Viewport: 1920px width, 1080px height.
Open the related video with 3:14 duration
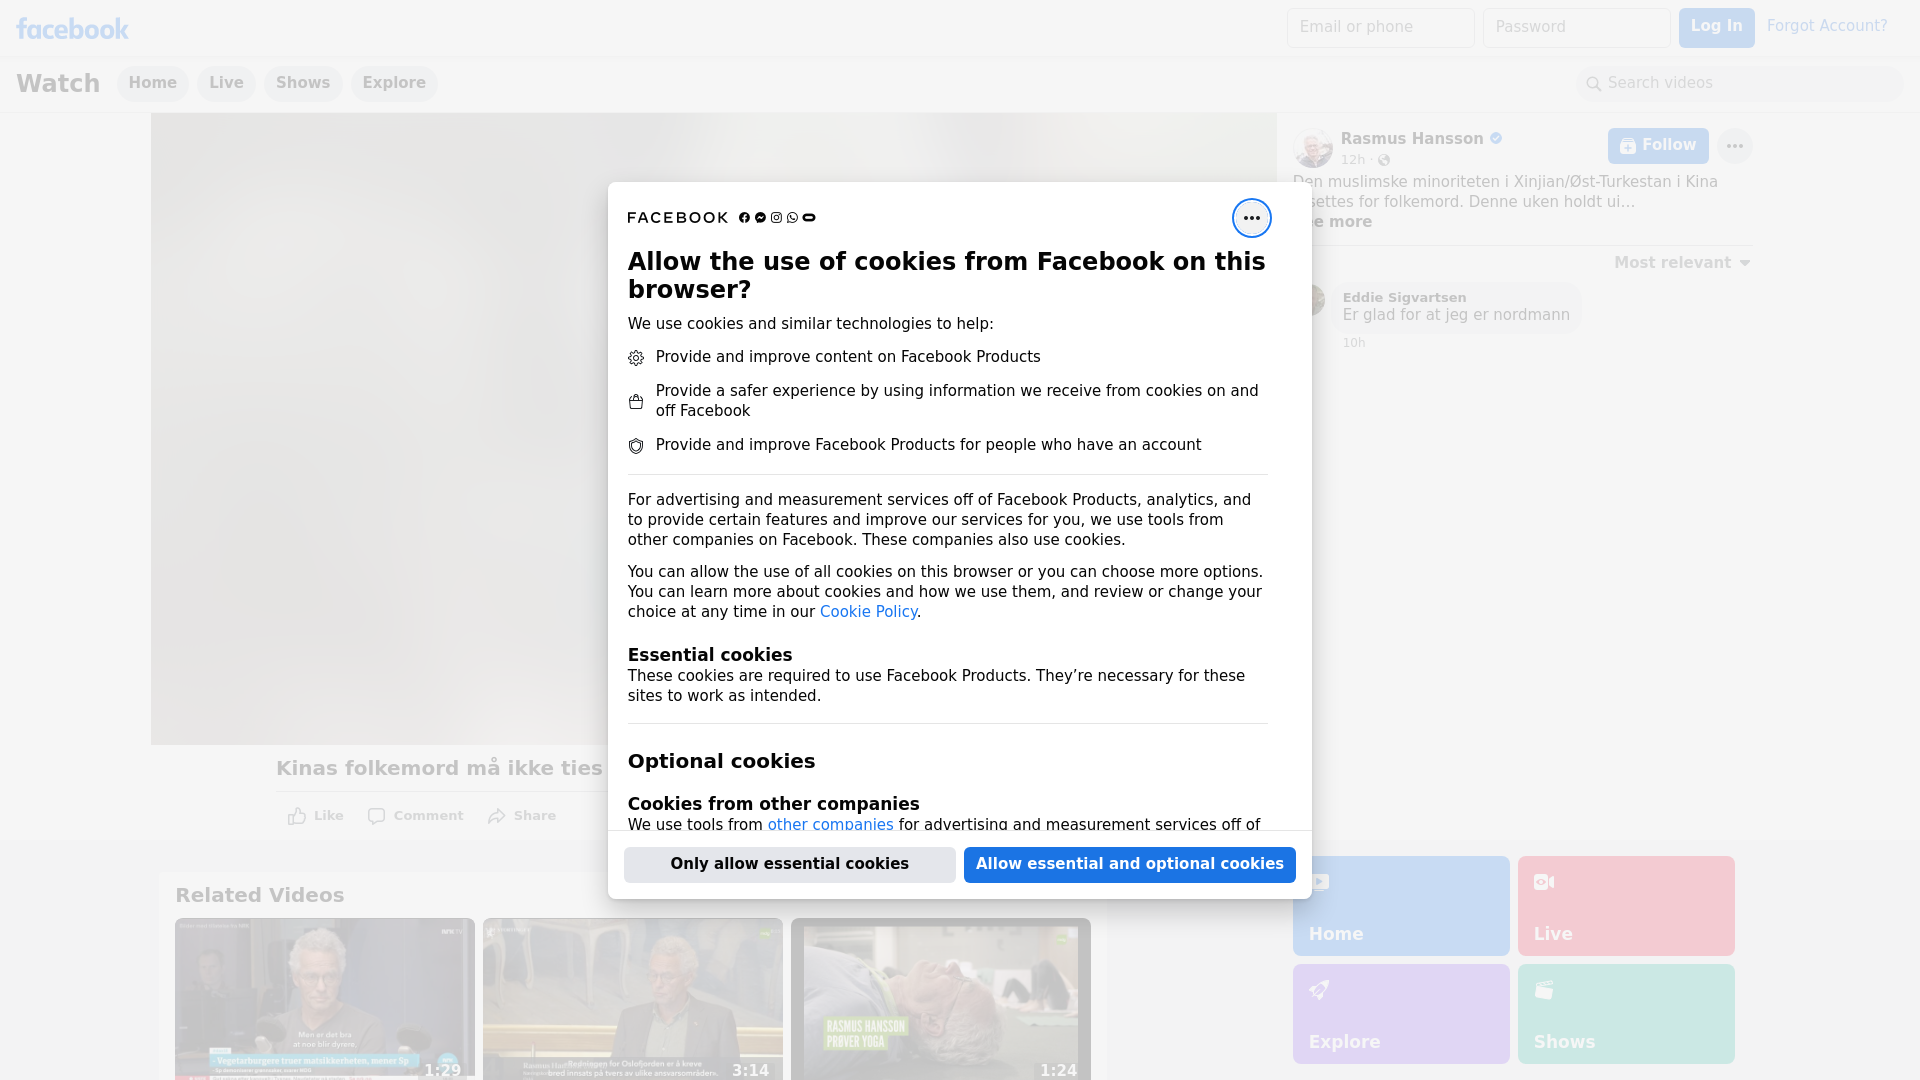point(633,999)
